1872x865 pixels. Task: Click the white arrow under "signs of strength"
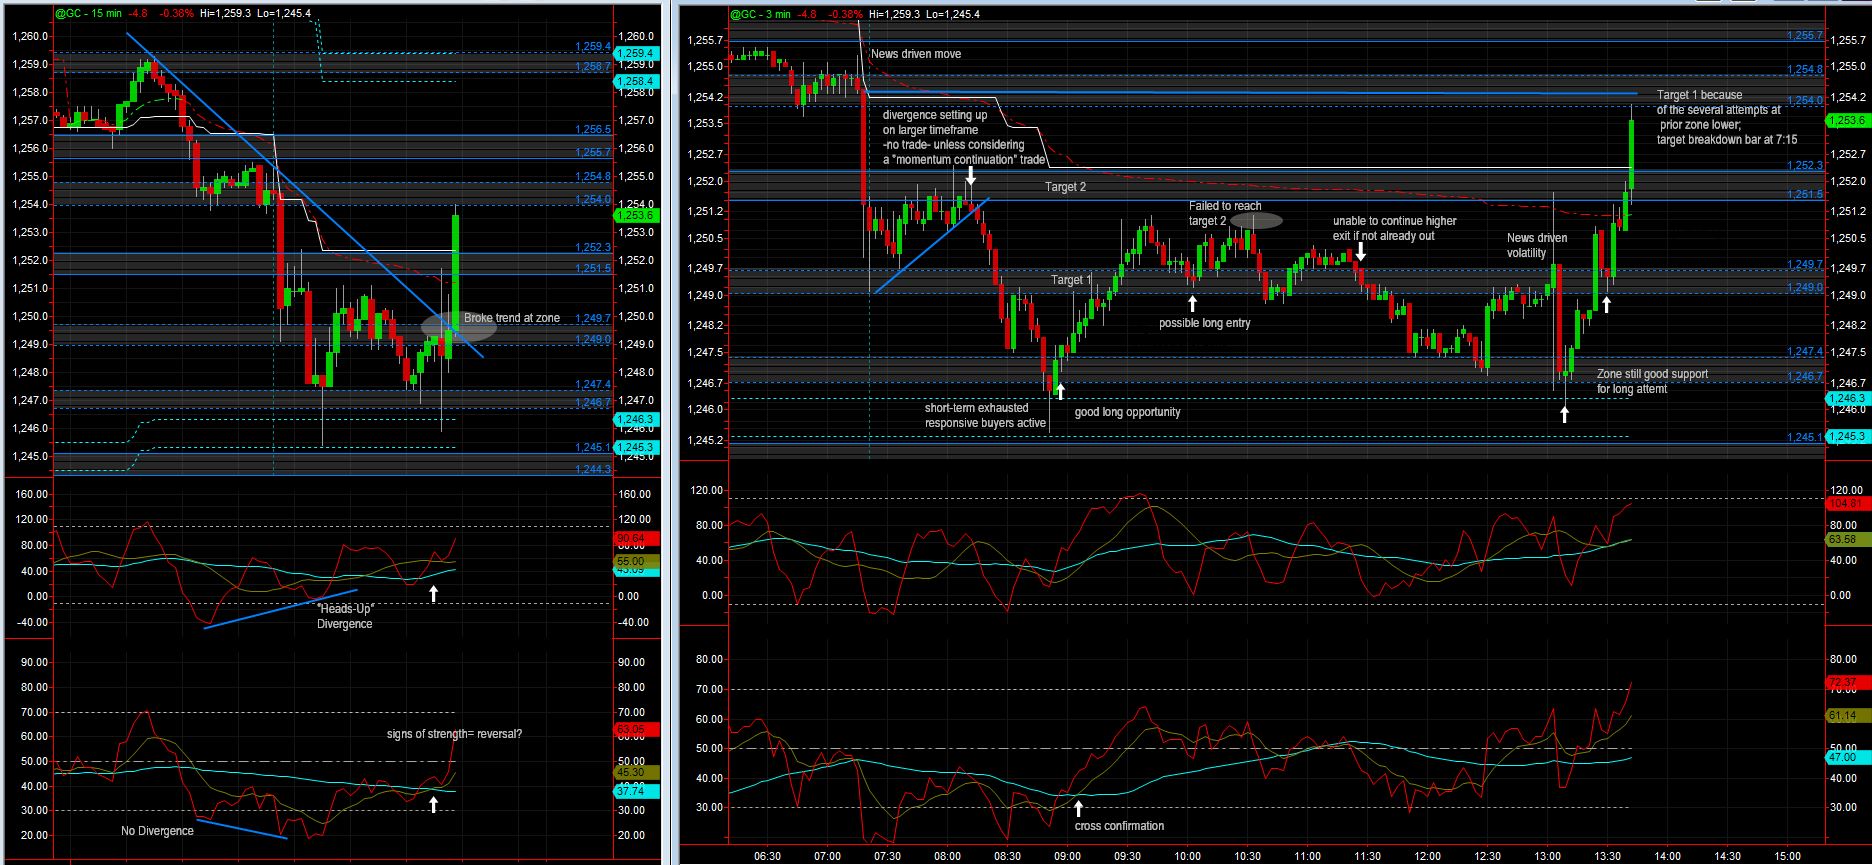[433, 803]
